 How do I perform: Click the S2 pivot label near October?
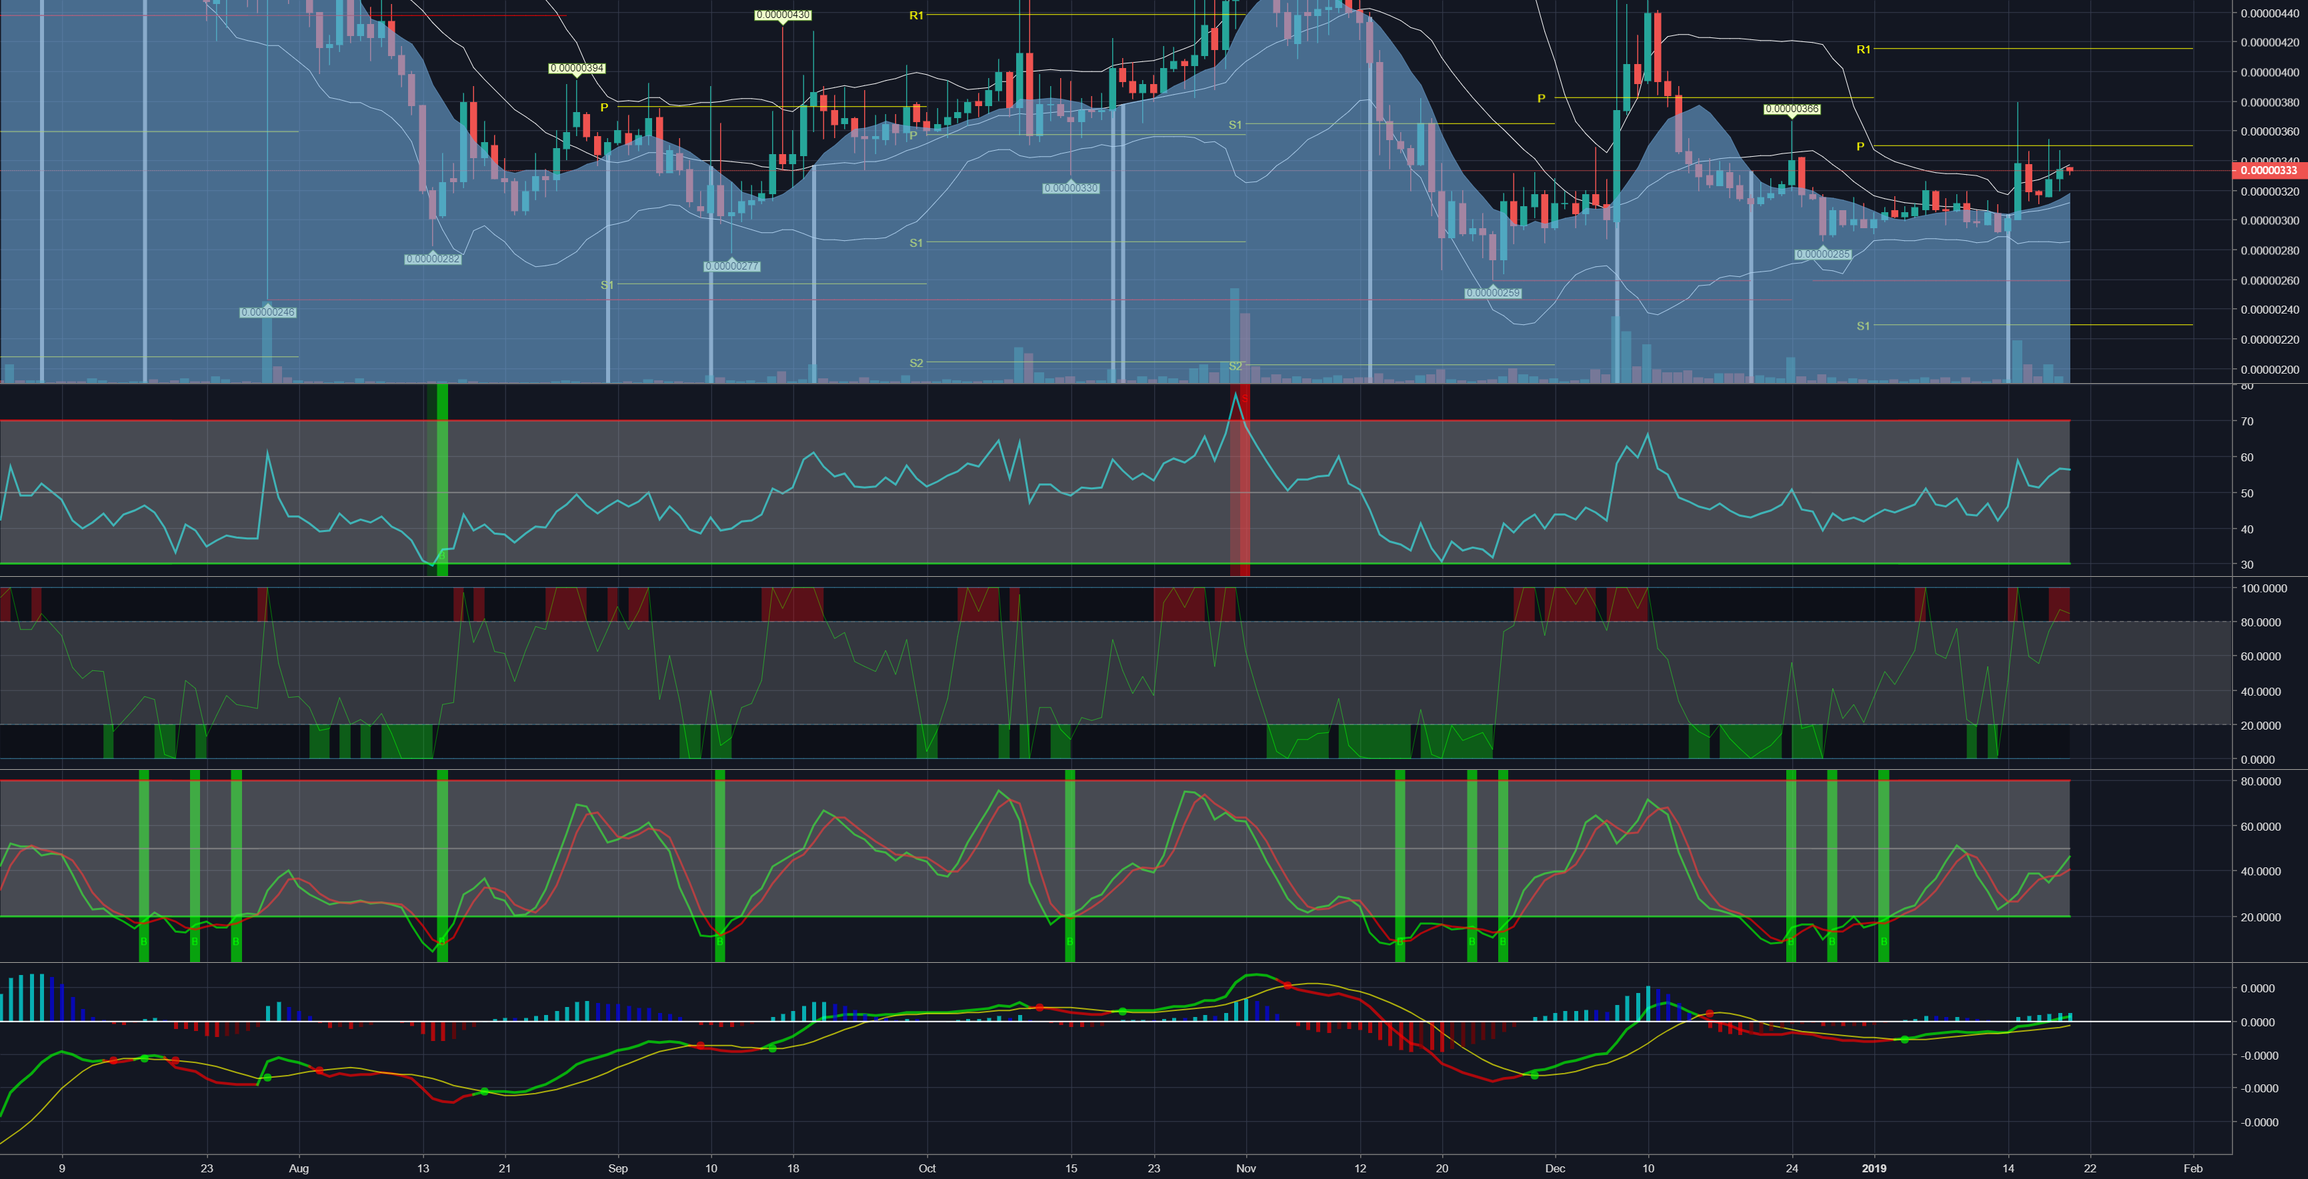pyautogui.click(x=916, y=363)
